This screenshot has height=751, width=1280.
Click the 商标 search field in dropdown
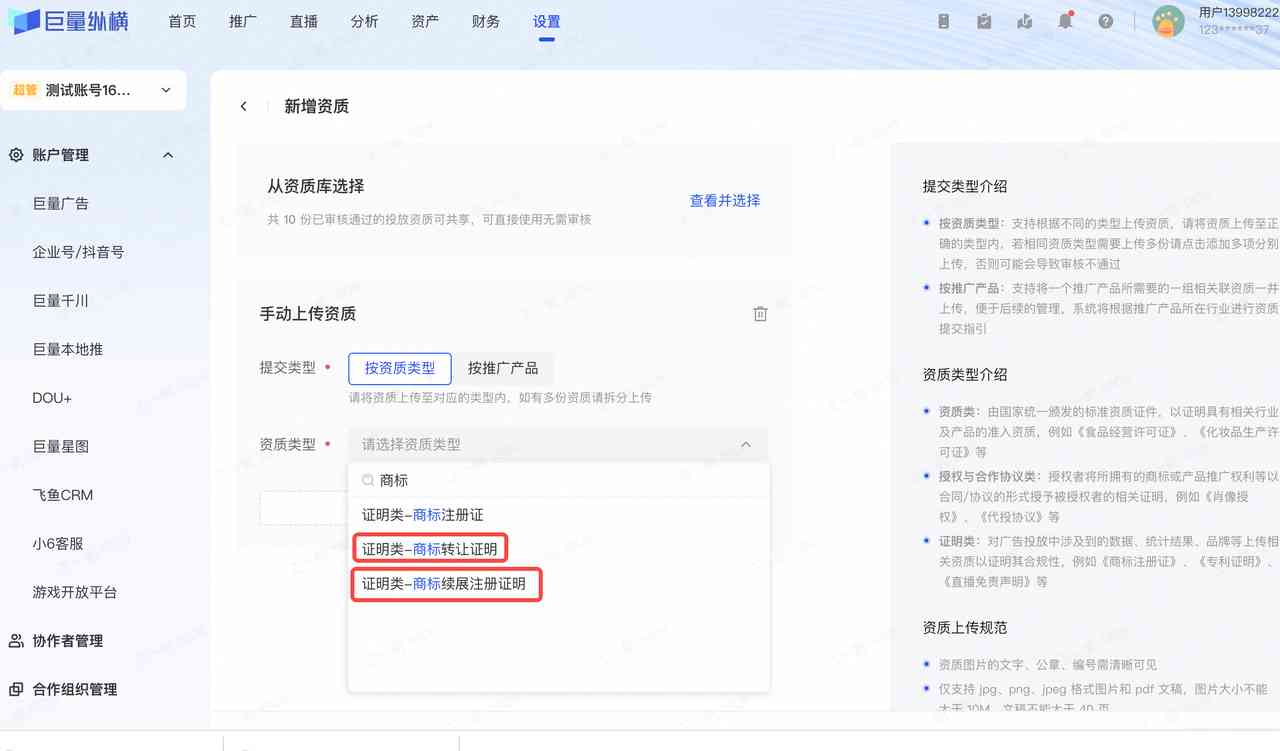point(560,481)
